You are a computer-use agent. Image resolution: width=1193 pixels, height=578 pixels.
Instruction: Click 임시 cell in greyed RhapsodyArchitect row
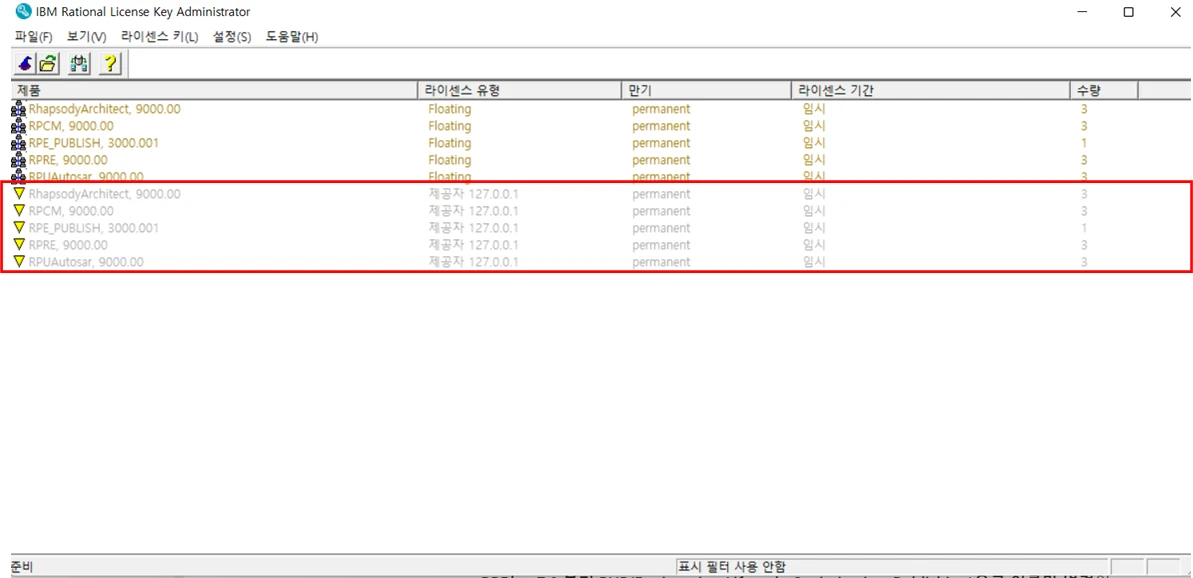pos(814,194)
